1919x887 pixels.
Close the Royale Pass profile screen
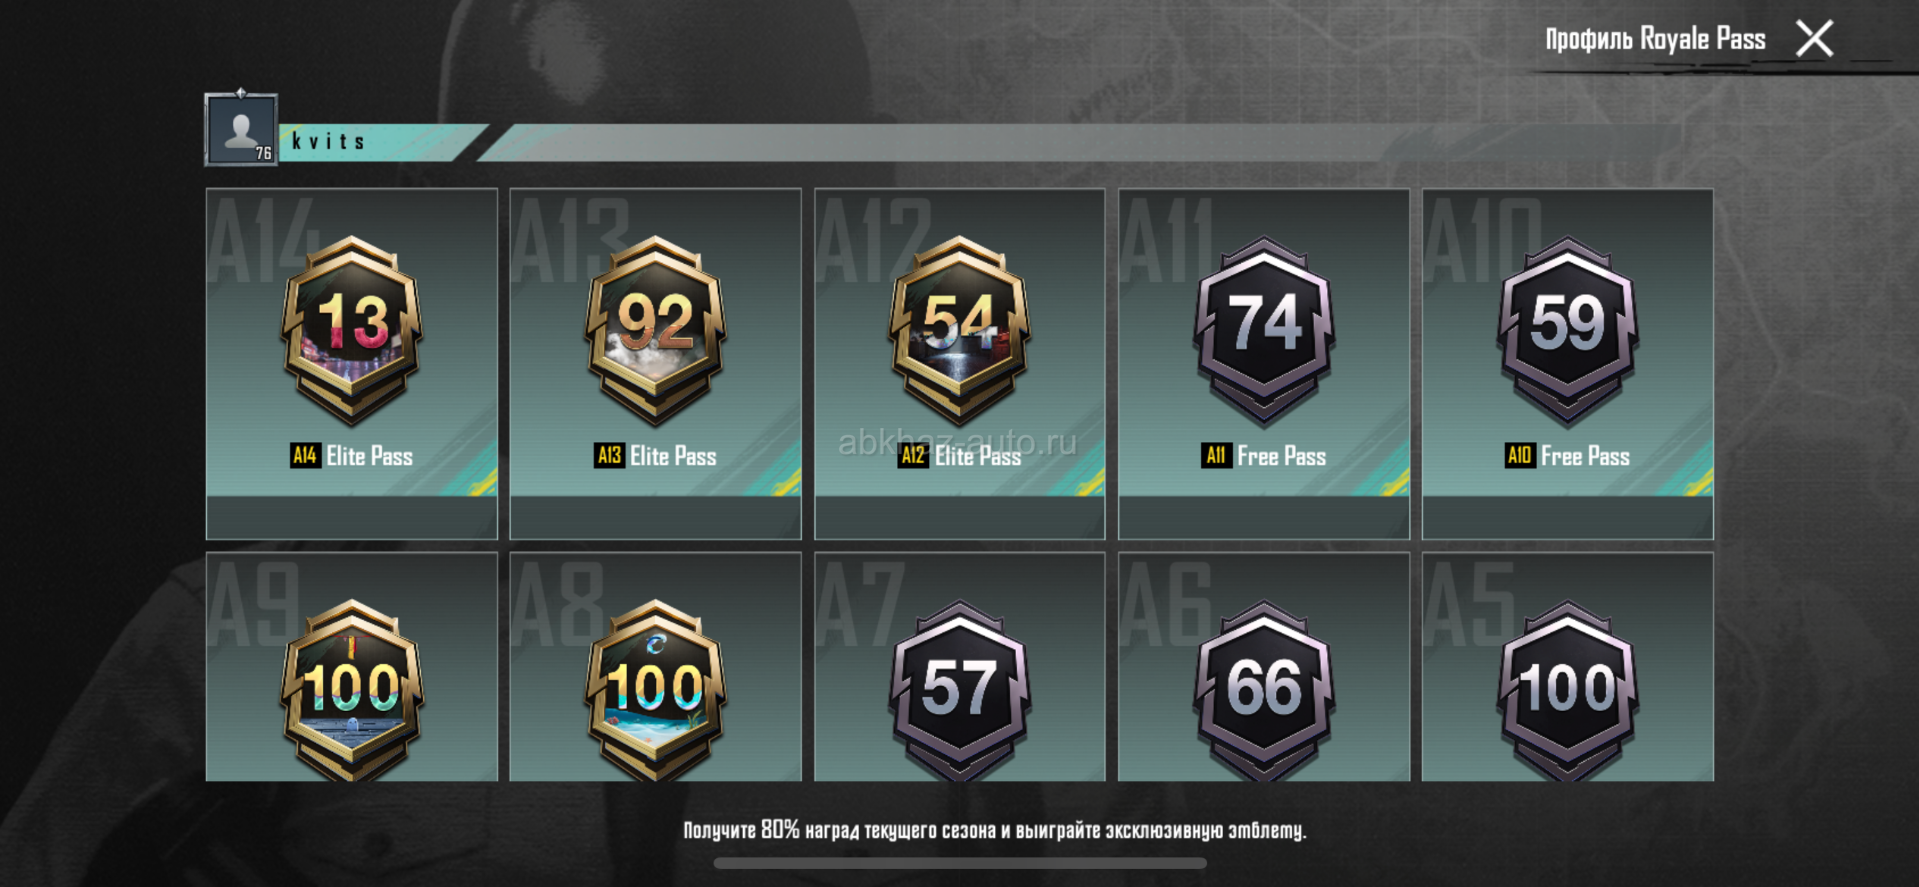coord(1814,39)
